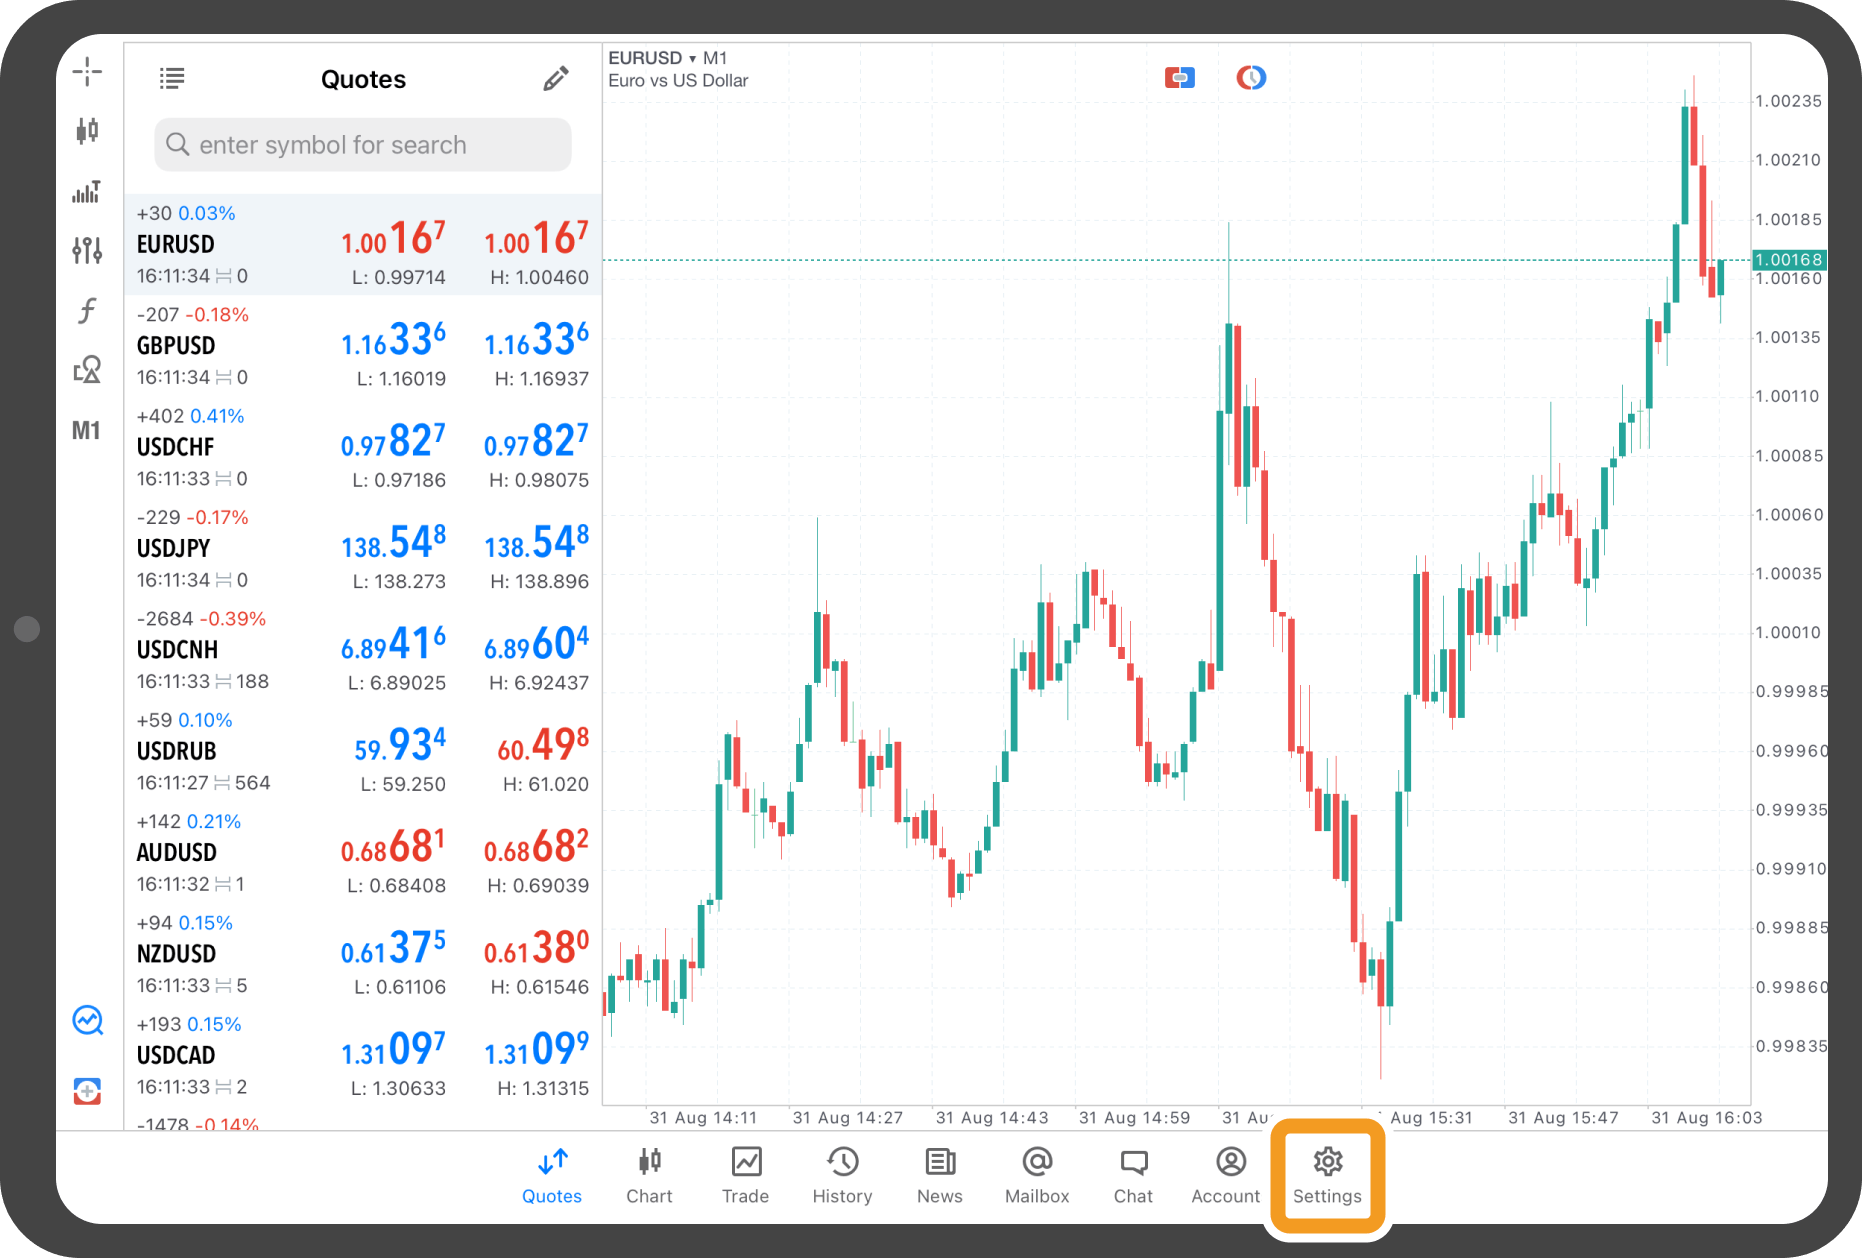Switch to the Trade tab
This screenshot has width=1862, height=1258.
tap(745, 1175)
